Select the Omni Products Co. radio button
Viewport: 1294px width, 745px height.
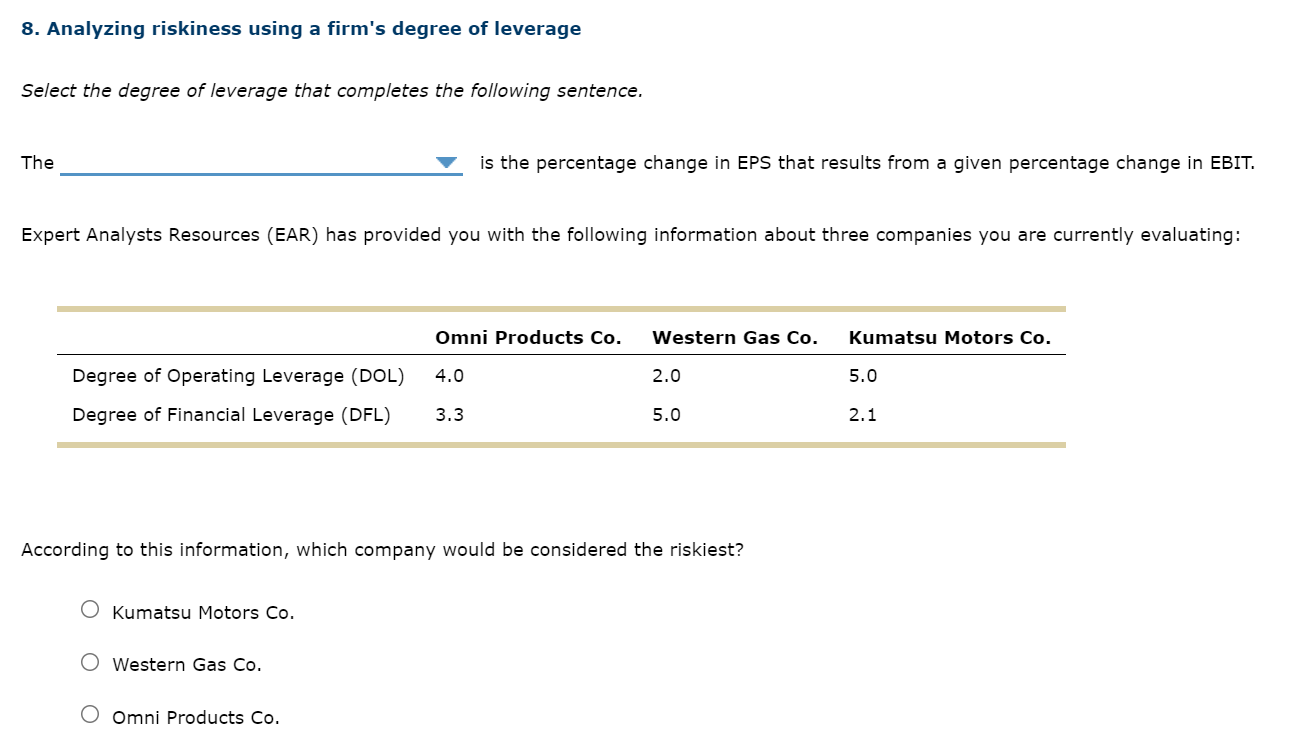click(90, 714)
